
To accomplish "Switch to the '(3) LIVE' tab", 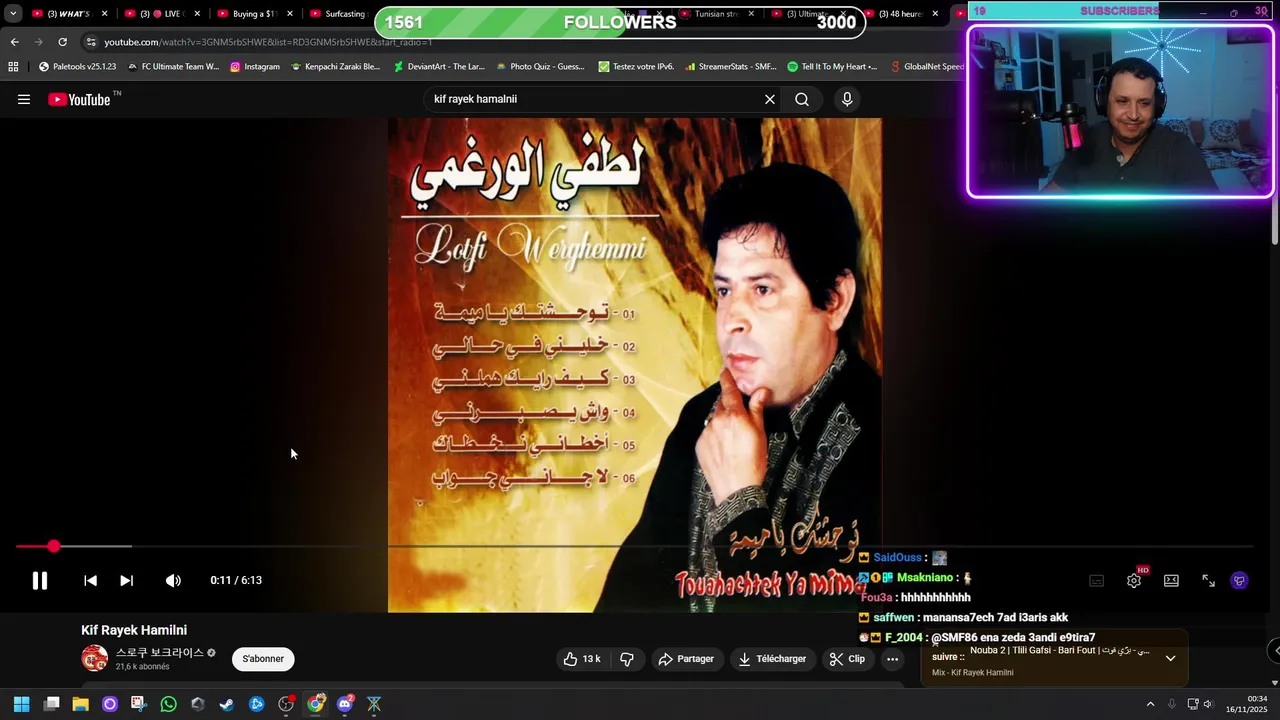I will click(160, 14).
